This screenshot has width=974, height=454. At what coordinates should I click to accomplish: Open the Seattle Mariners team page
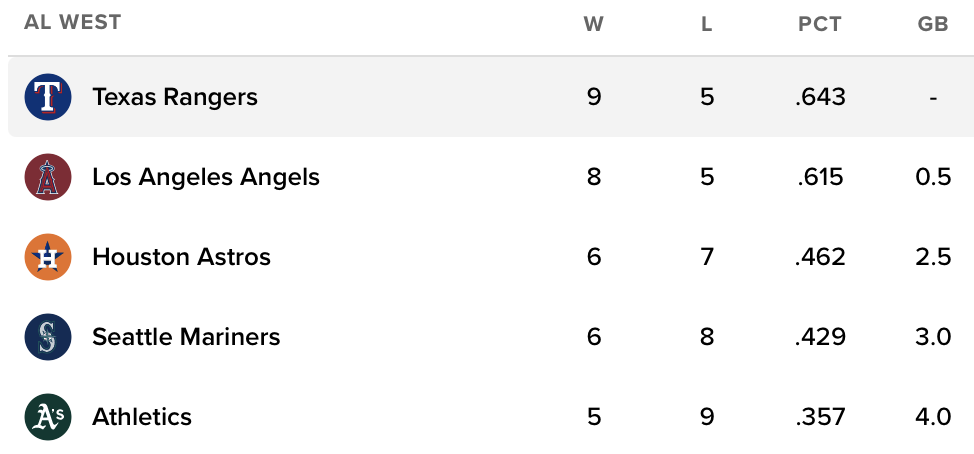point(186,337)
